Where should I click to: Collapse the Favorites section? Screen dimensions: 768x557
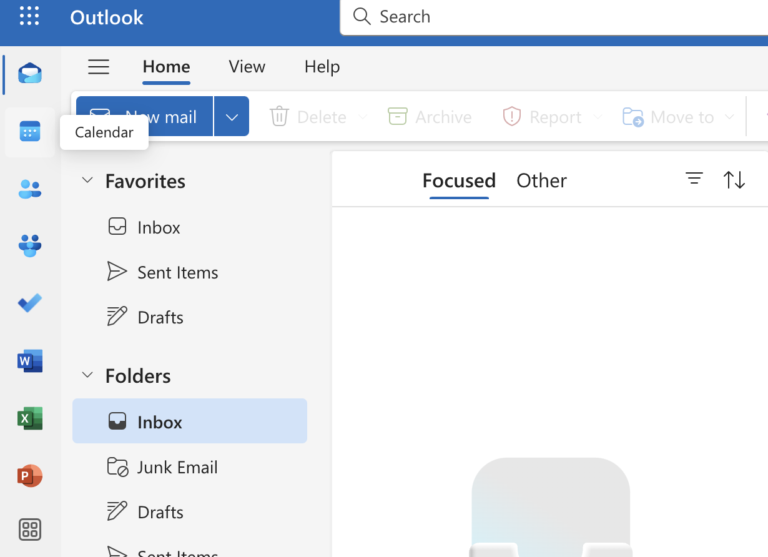(x=87, y=181)
